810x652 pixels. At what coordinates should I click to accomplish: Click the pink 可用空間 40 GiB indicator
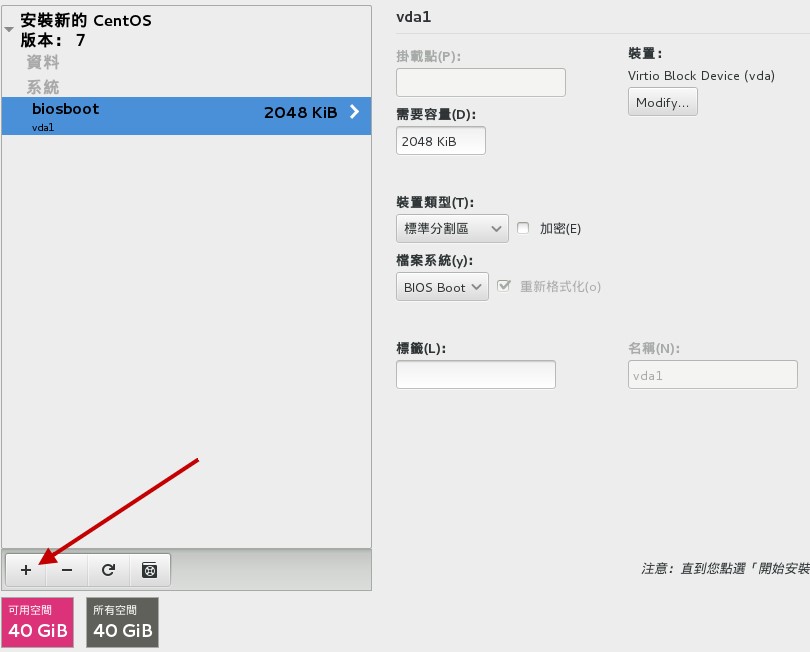pyautogui.click(x=37, y=621)
